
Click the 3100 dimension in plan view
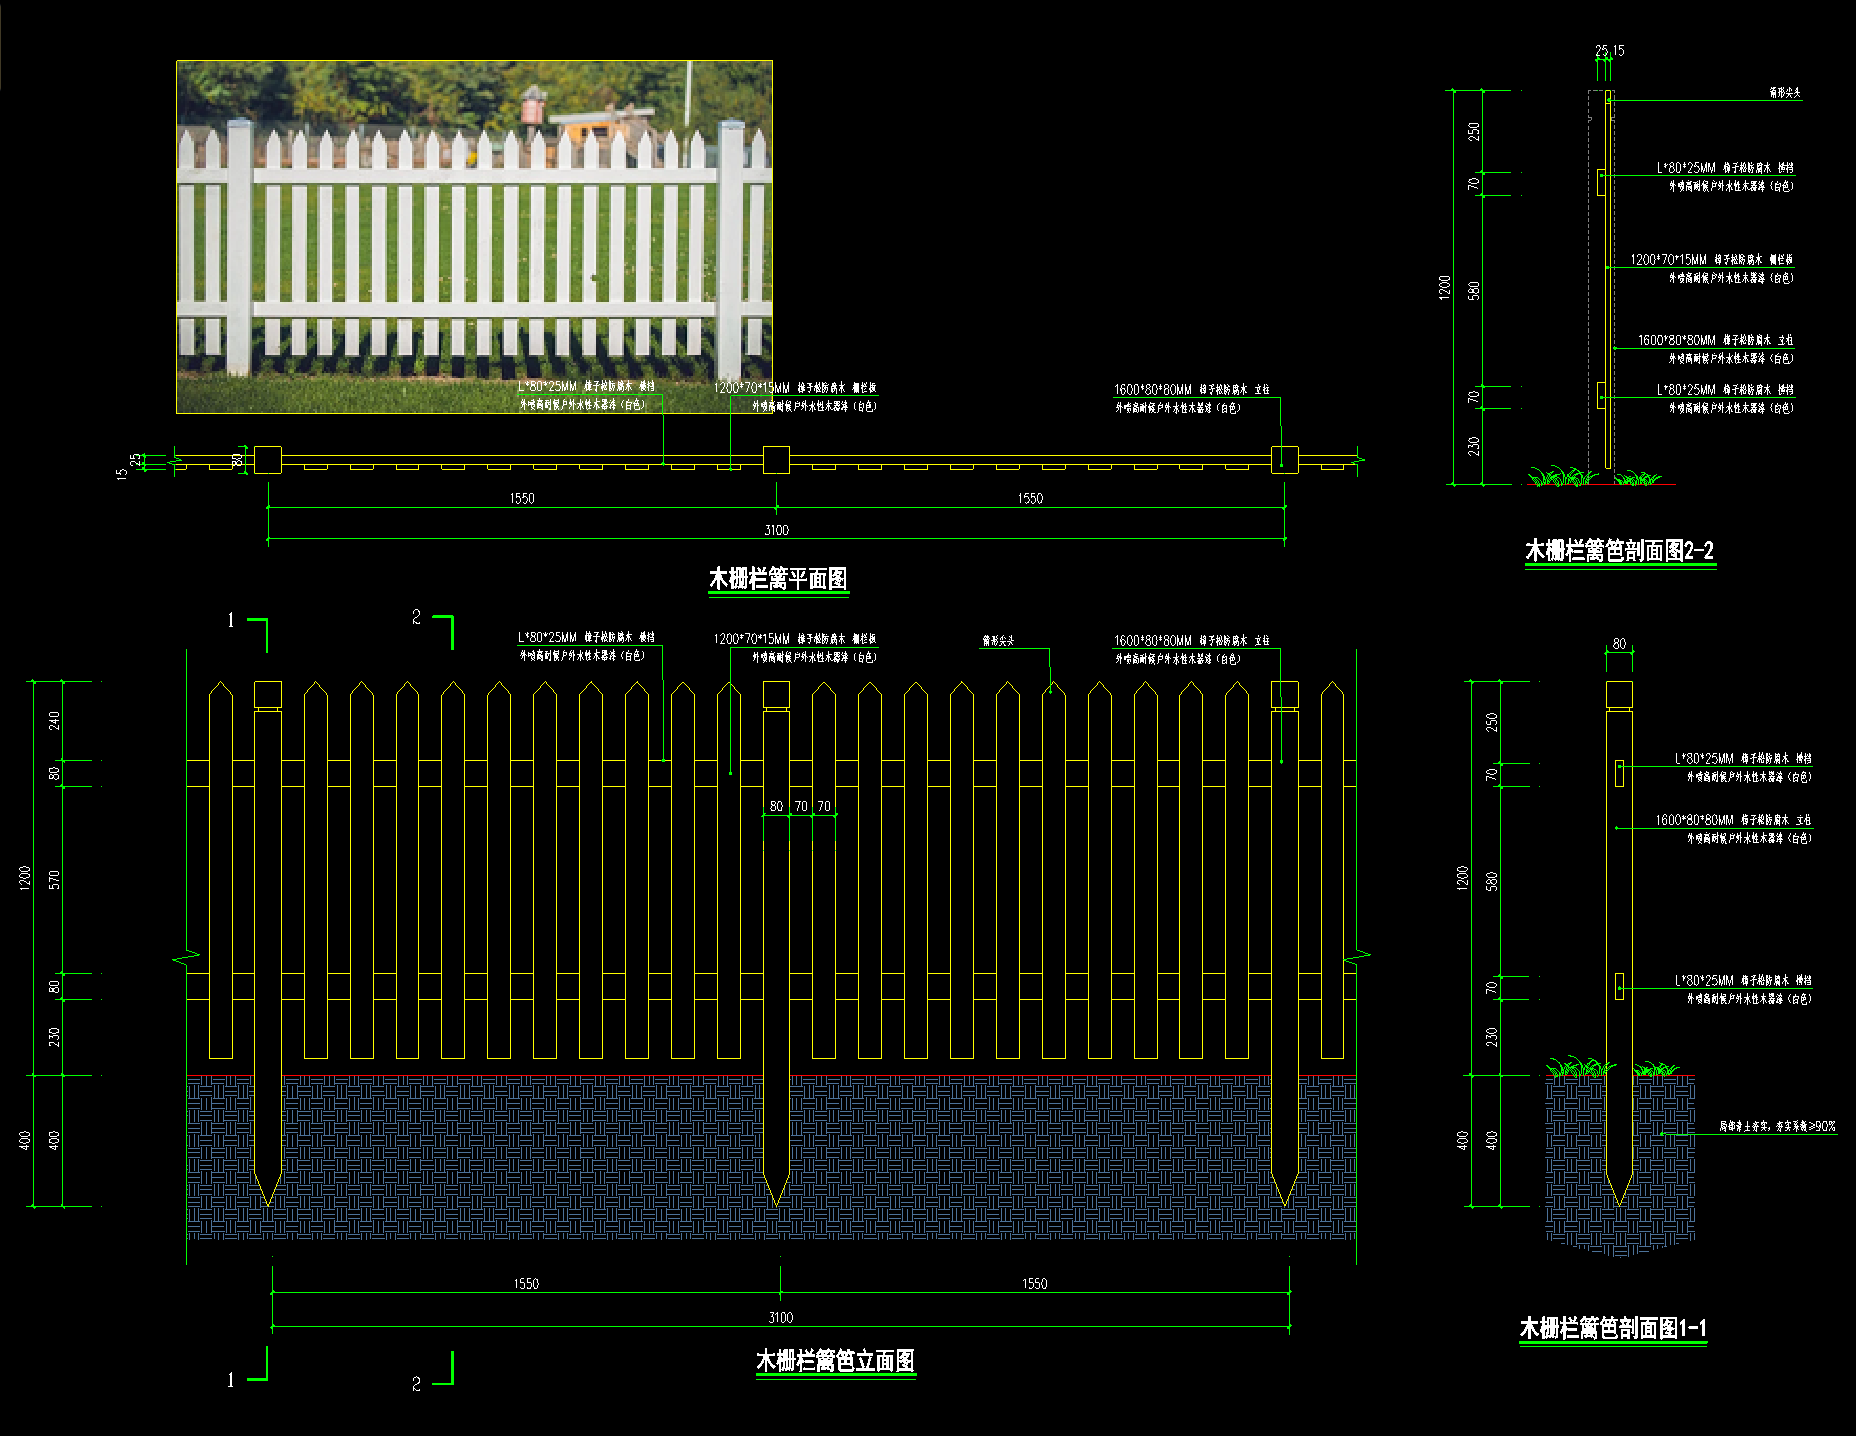coord(776,530)
